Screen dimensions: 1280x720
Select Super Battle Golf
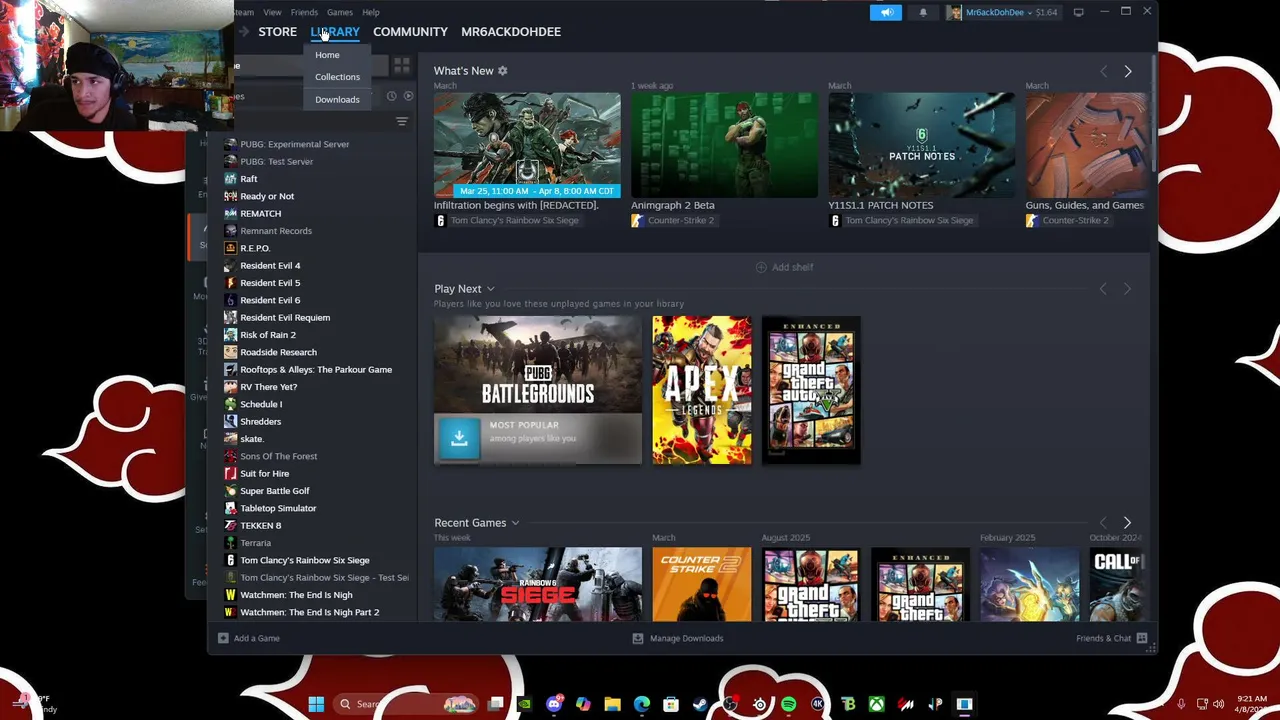point(275,491)
